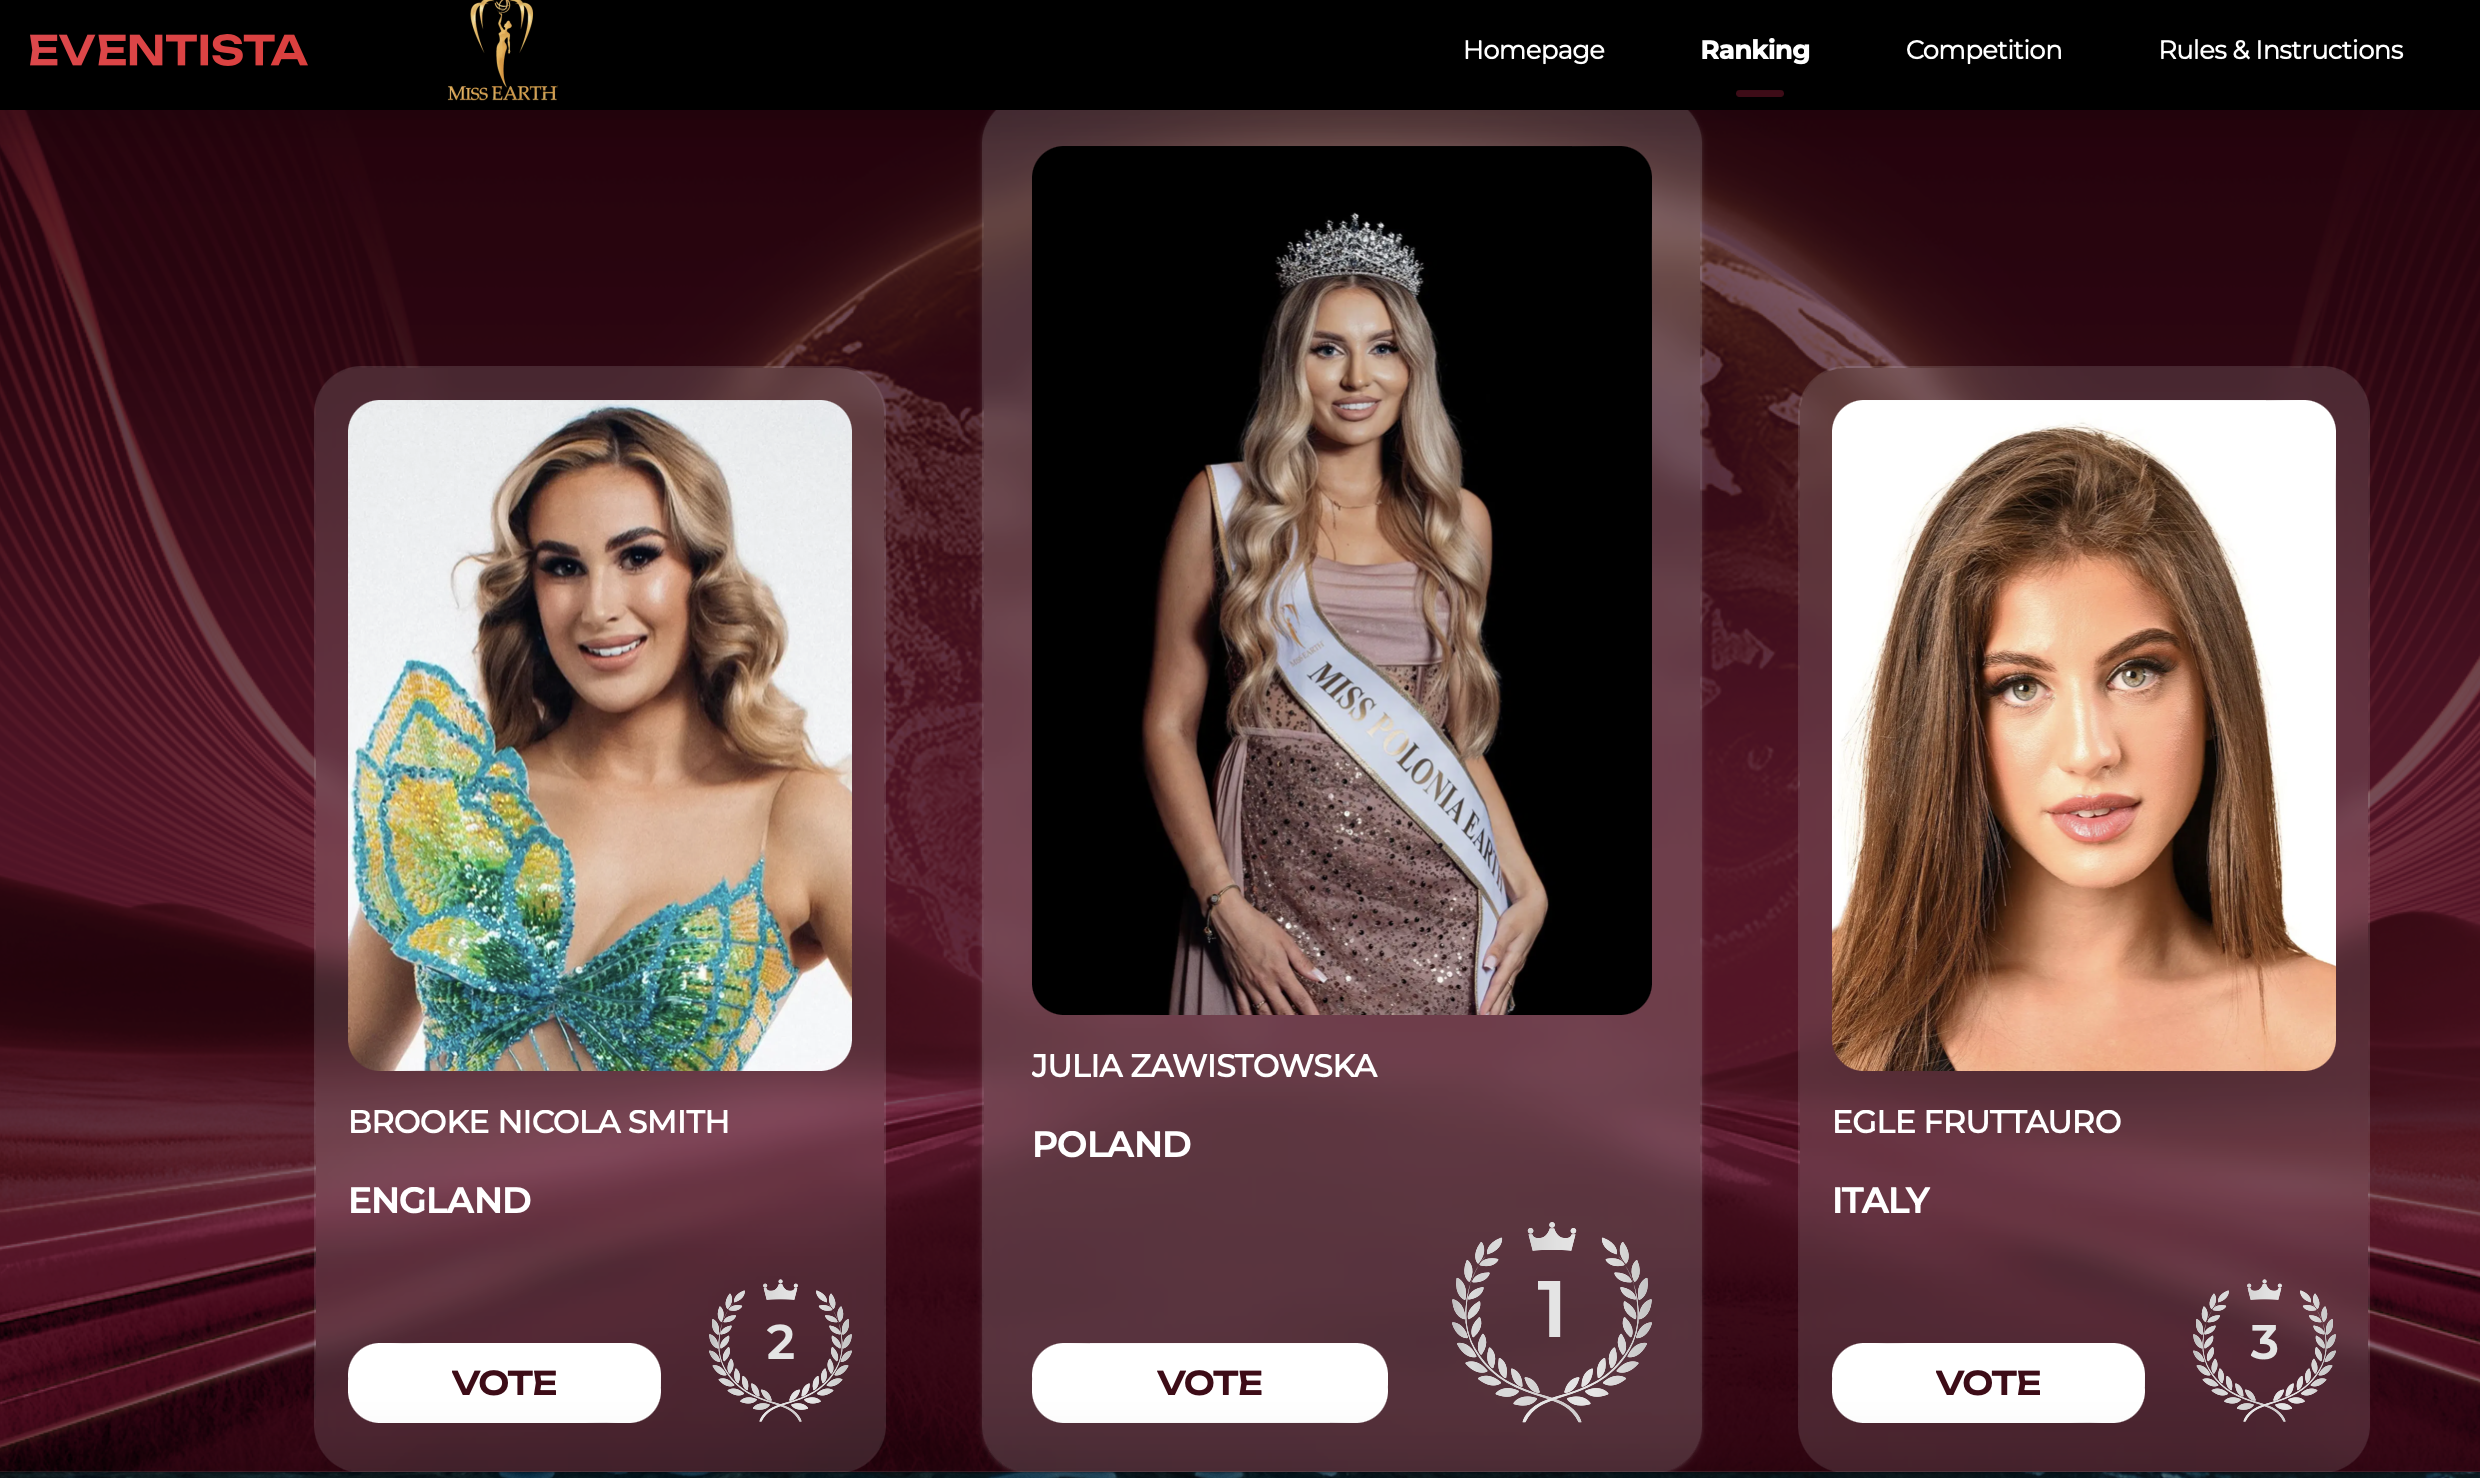Click the name Brooke Nicola Smith

[538, 1122]
